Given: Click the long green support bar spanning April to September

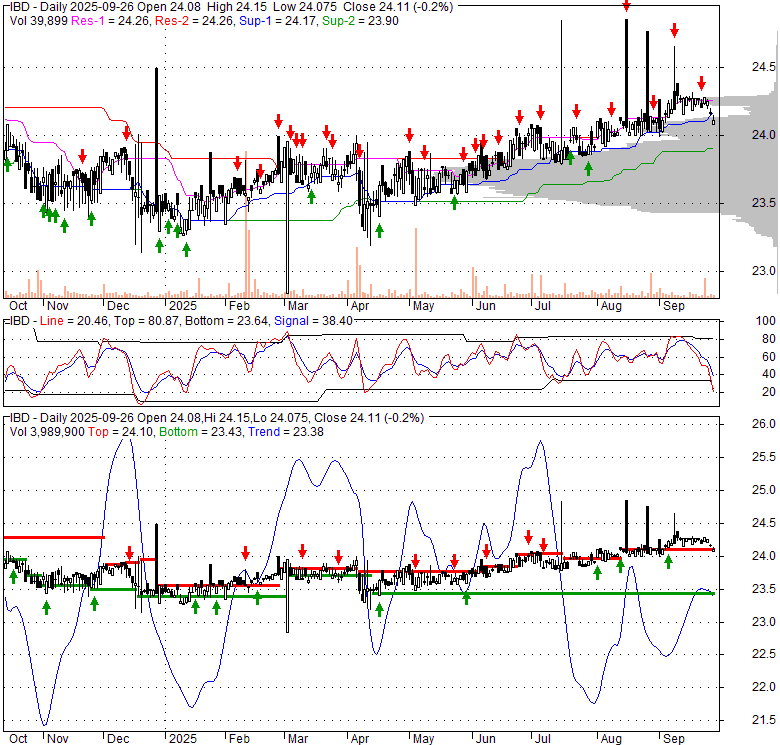Looking at the screenshot, I should click(x=543, y=594).
